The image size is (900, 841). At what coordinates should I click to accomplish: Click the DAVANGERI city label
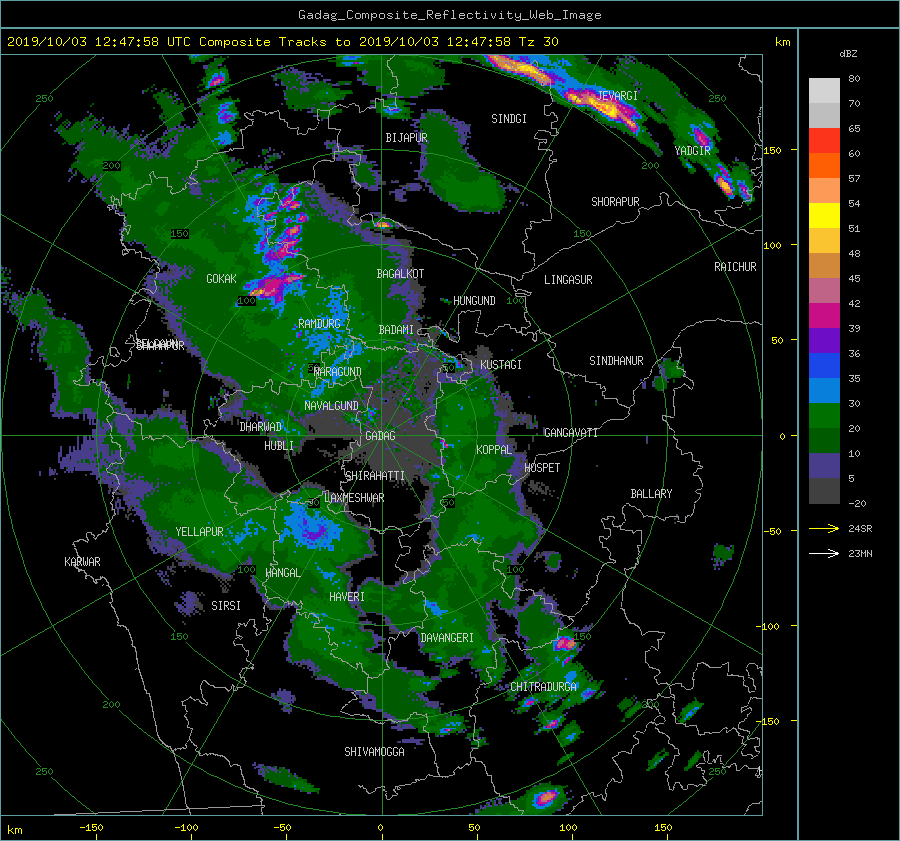[x=447, y=638]
